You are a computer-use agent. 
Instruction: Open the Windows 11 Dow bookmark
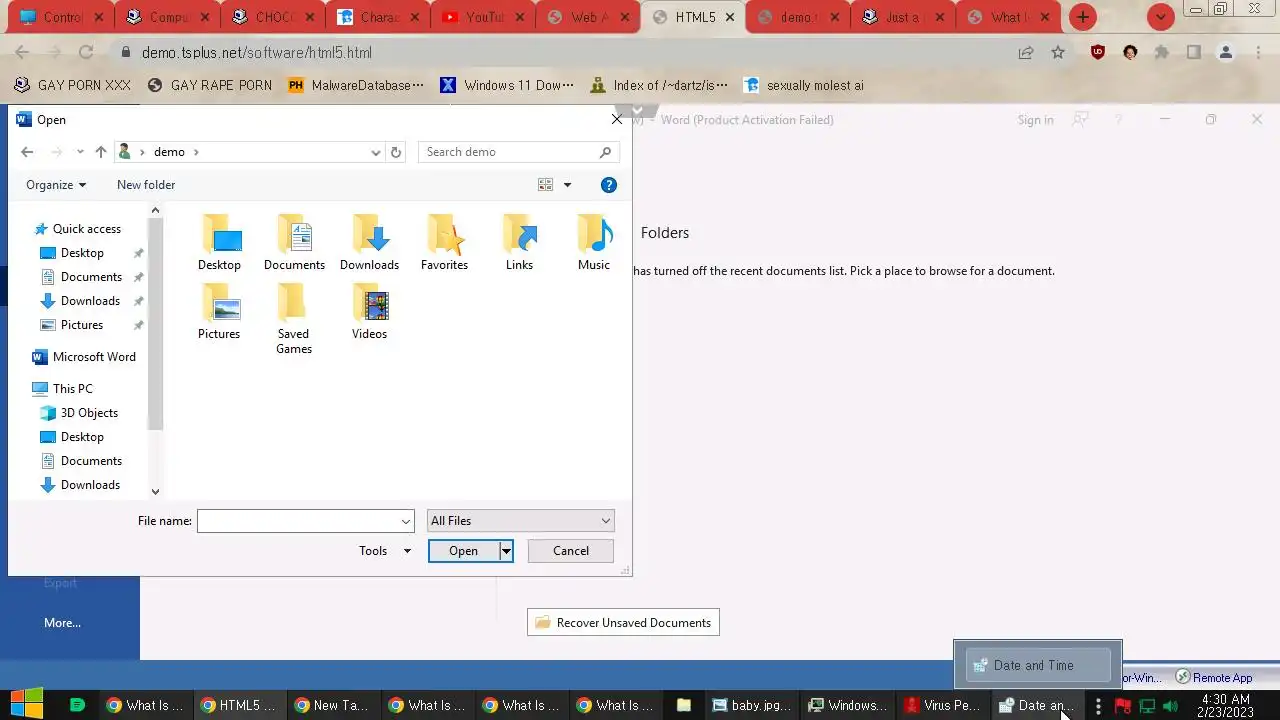point(508,86)
